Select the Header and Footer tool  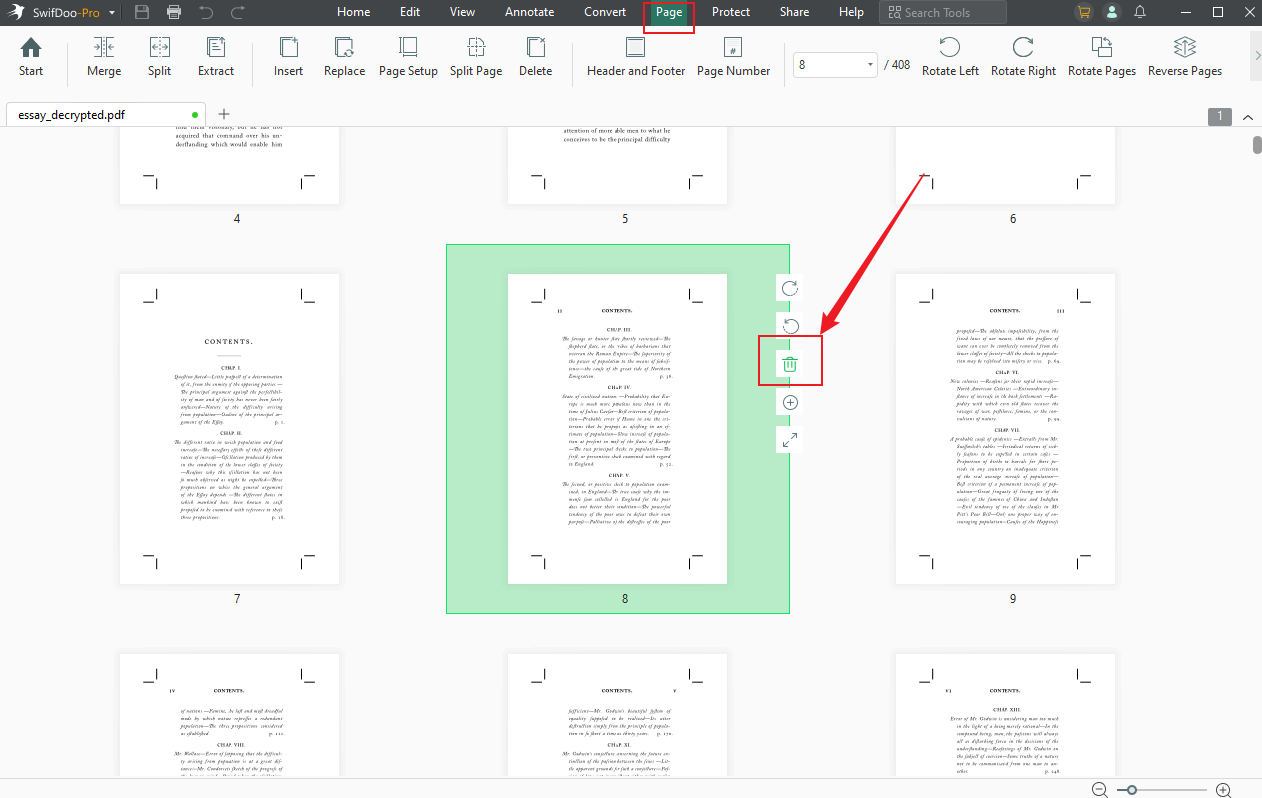pos(635,57)
